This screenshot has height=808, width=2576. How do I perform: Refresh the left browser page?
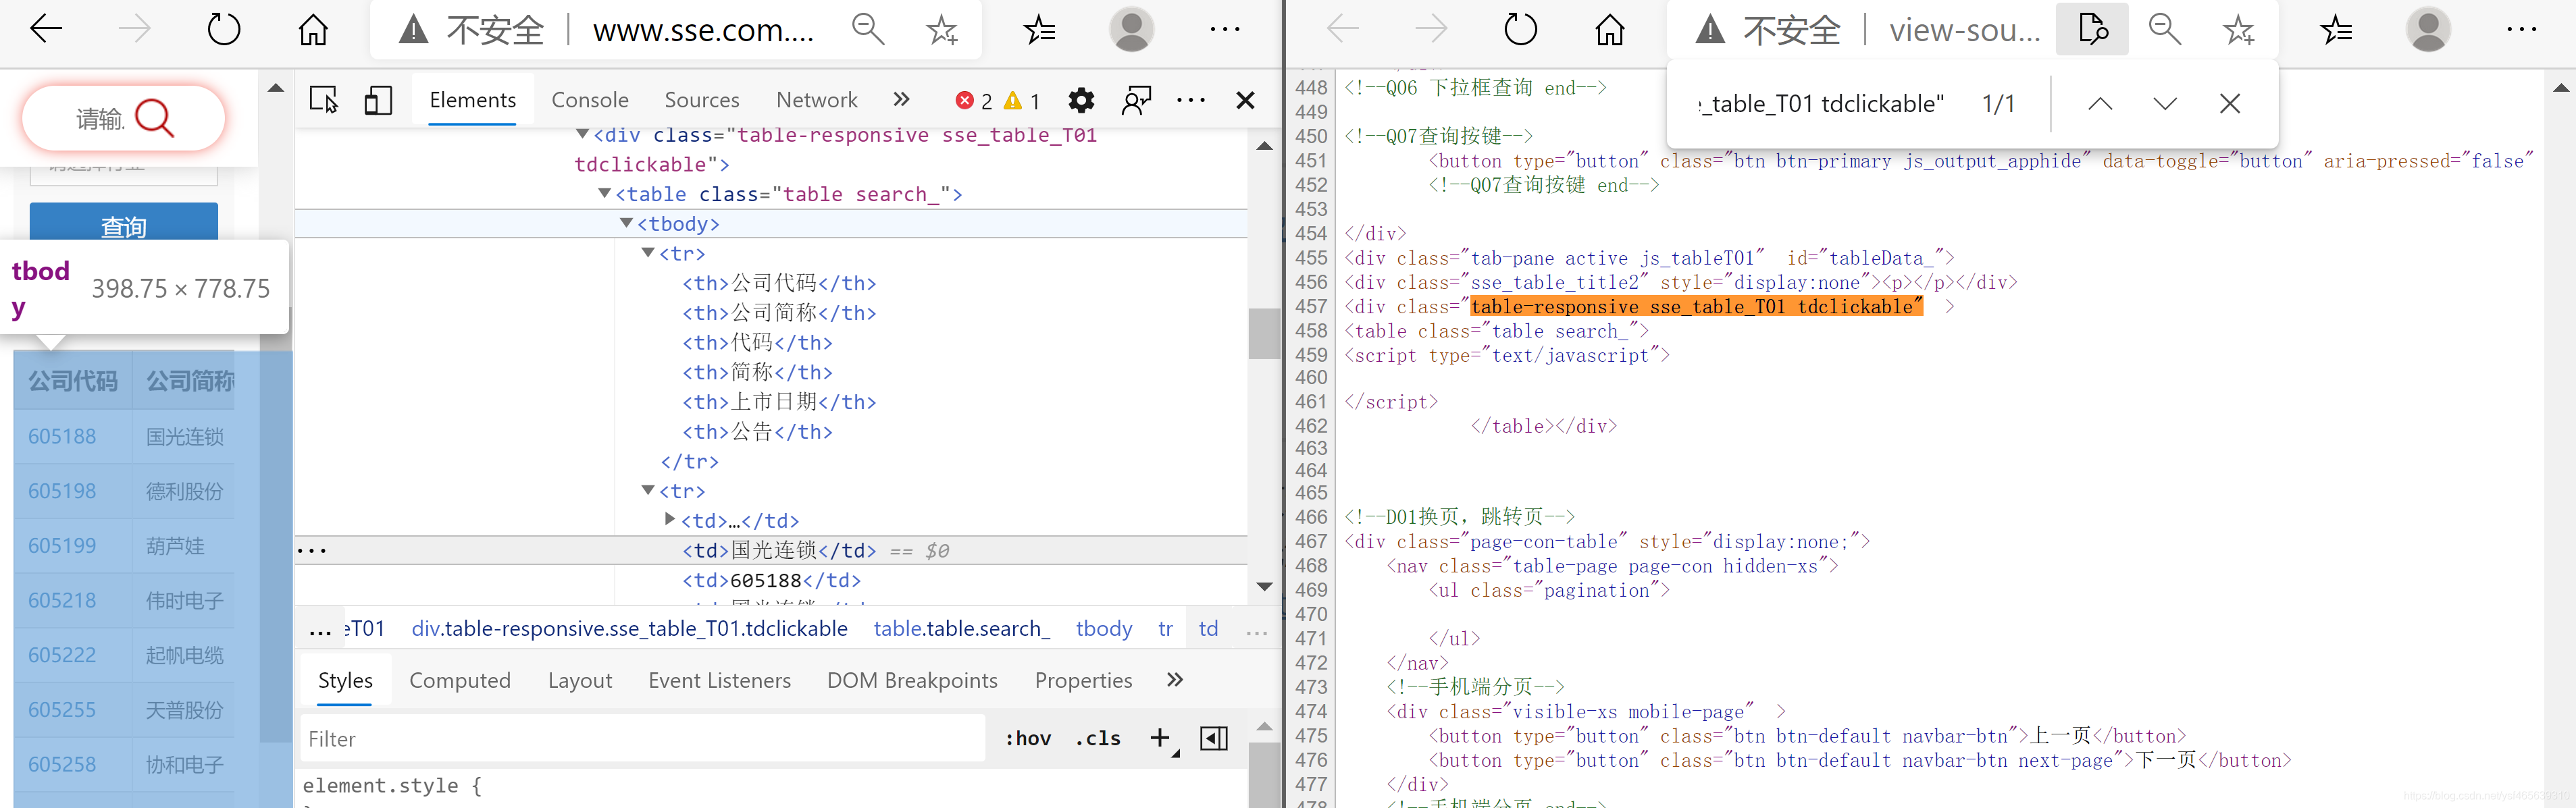(224, 29)
